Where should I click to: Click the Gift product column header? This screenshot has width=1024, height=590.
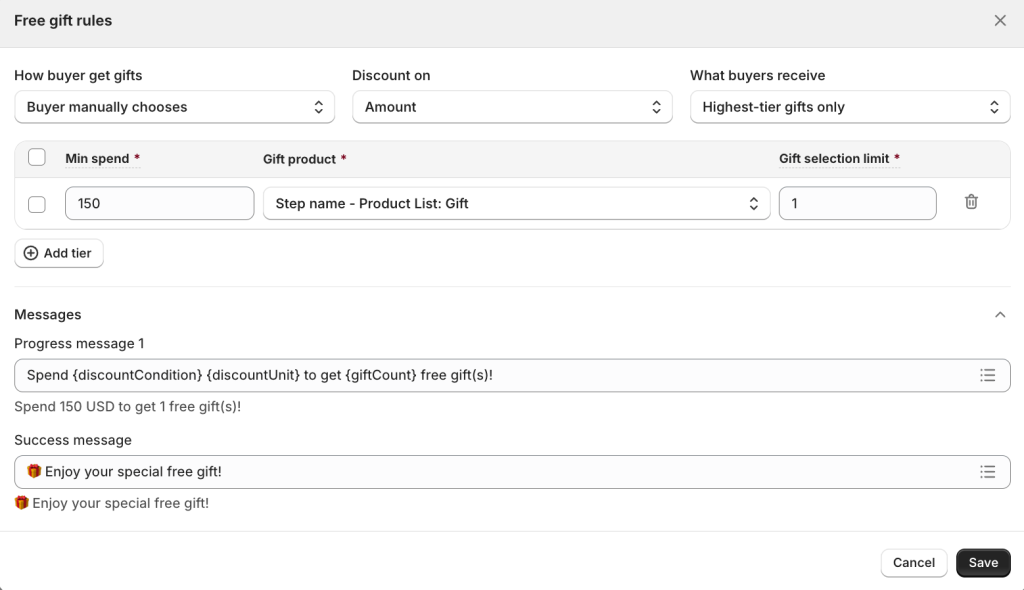[x=299, y=159]
